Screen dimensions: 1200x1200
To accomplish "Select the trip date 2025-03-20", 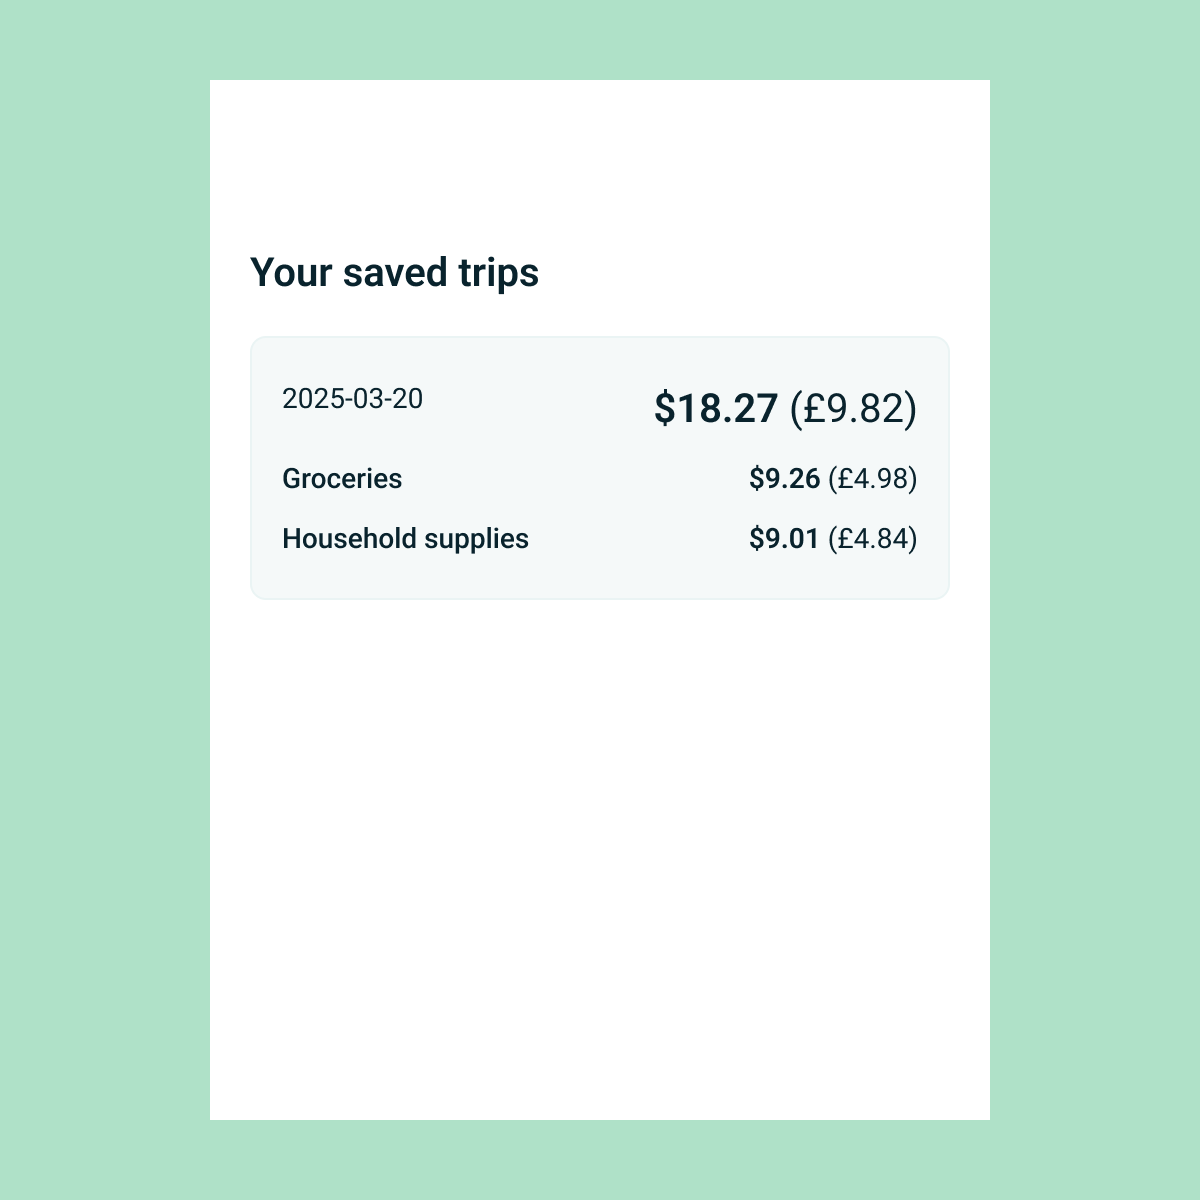I will (x=352, y=399).
